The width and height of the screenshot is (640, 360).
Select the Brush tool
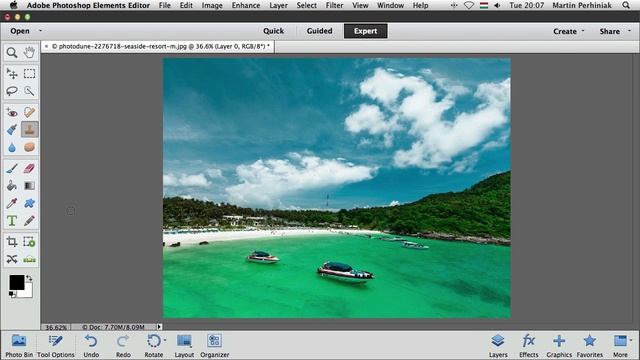click(x=12, y=168)
